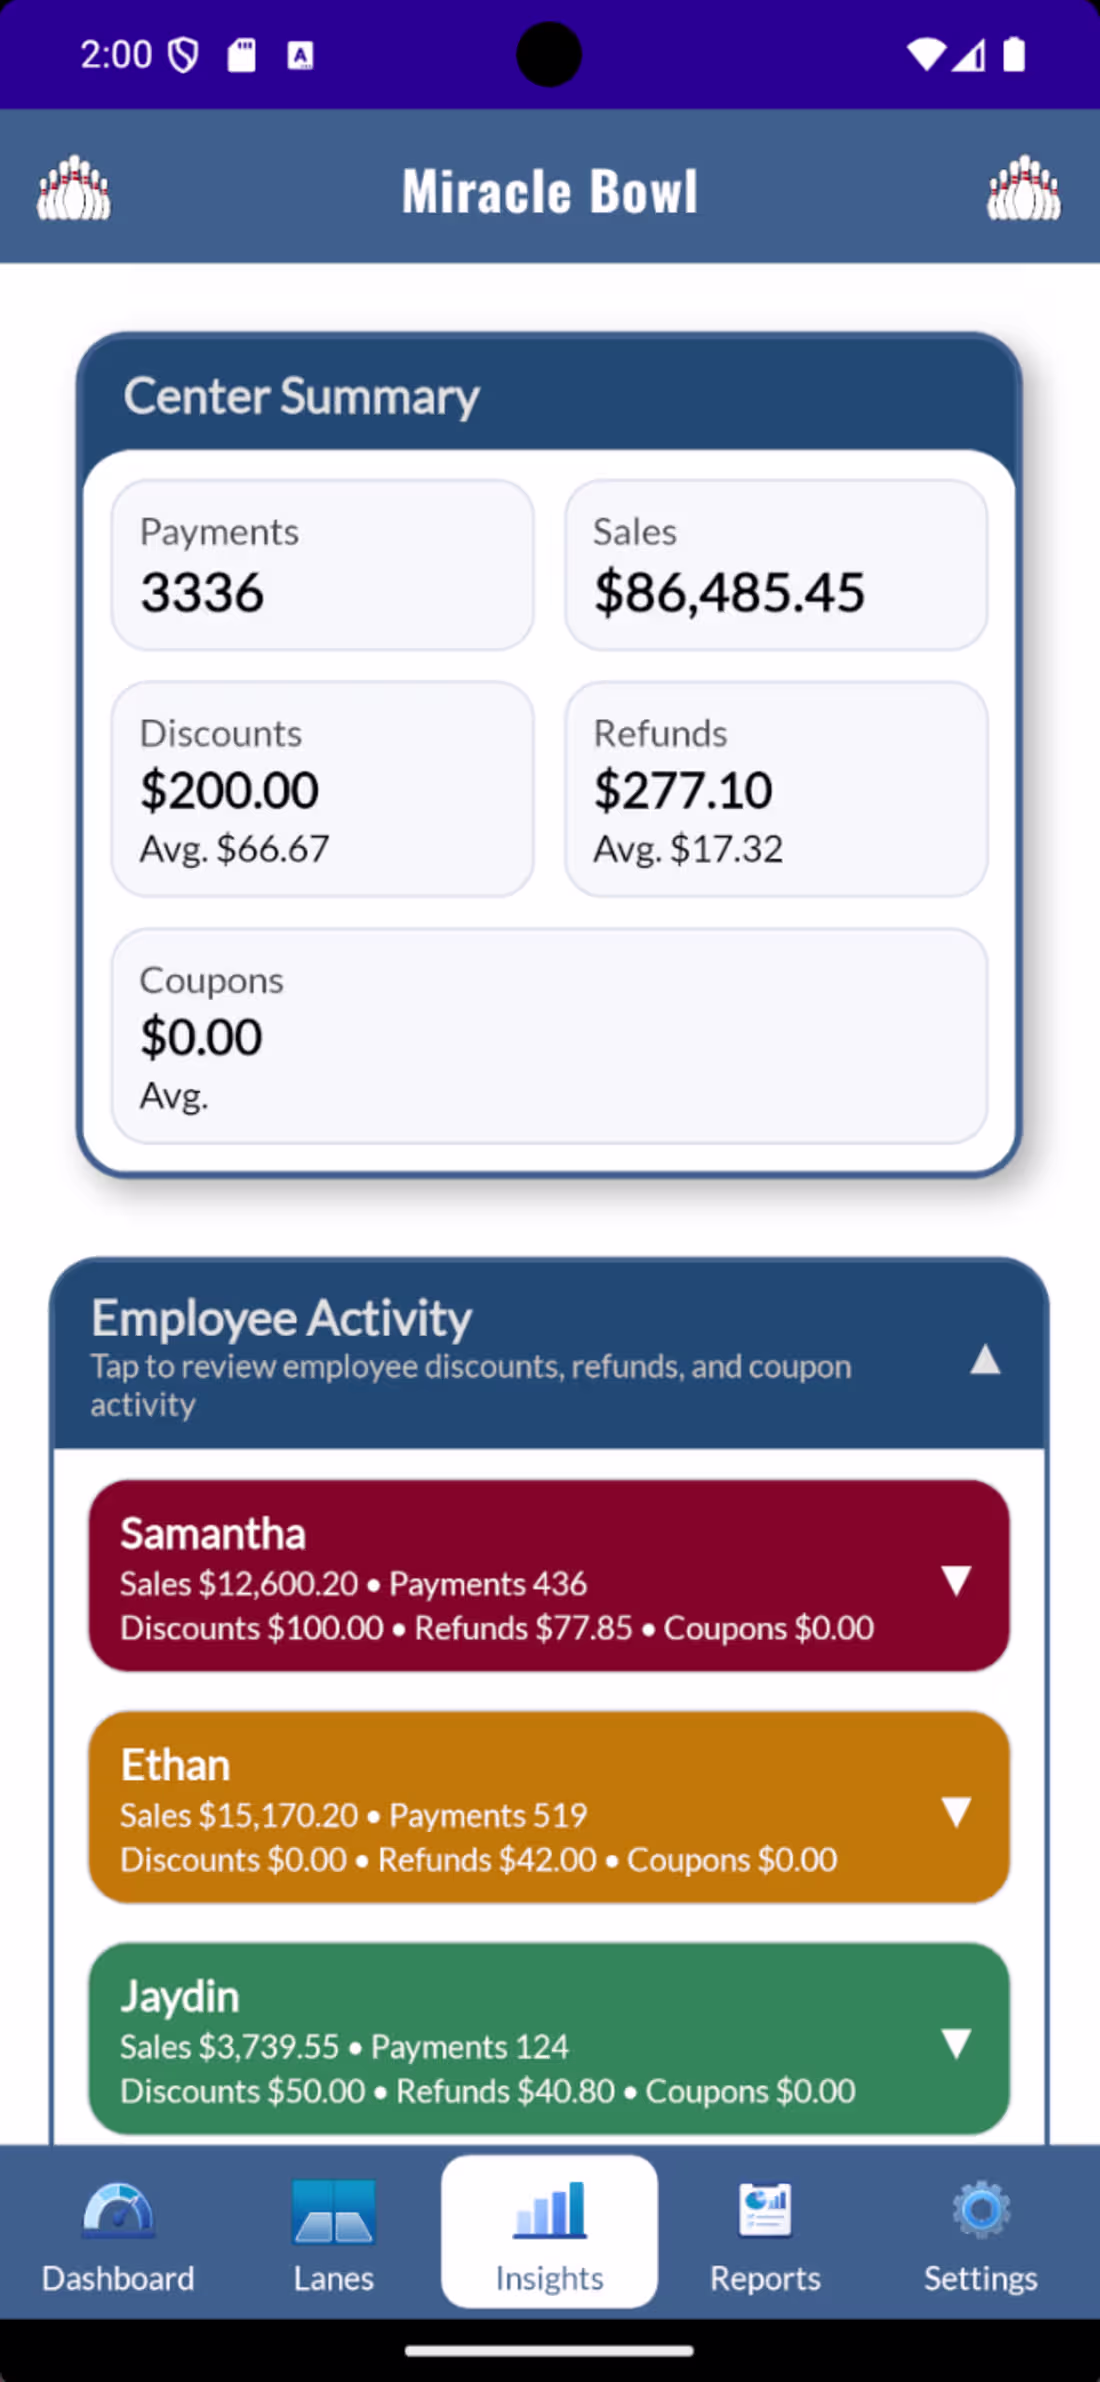Switch to the Dashboard tab label
The image size is (1100, 2382).
118,2278
